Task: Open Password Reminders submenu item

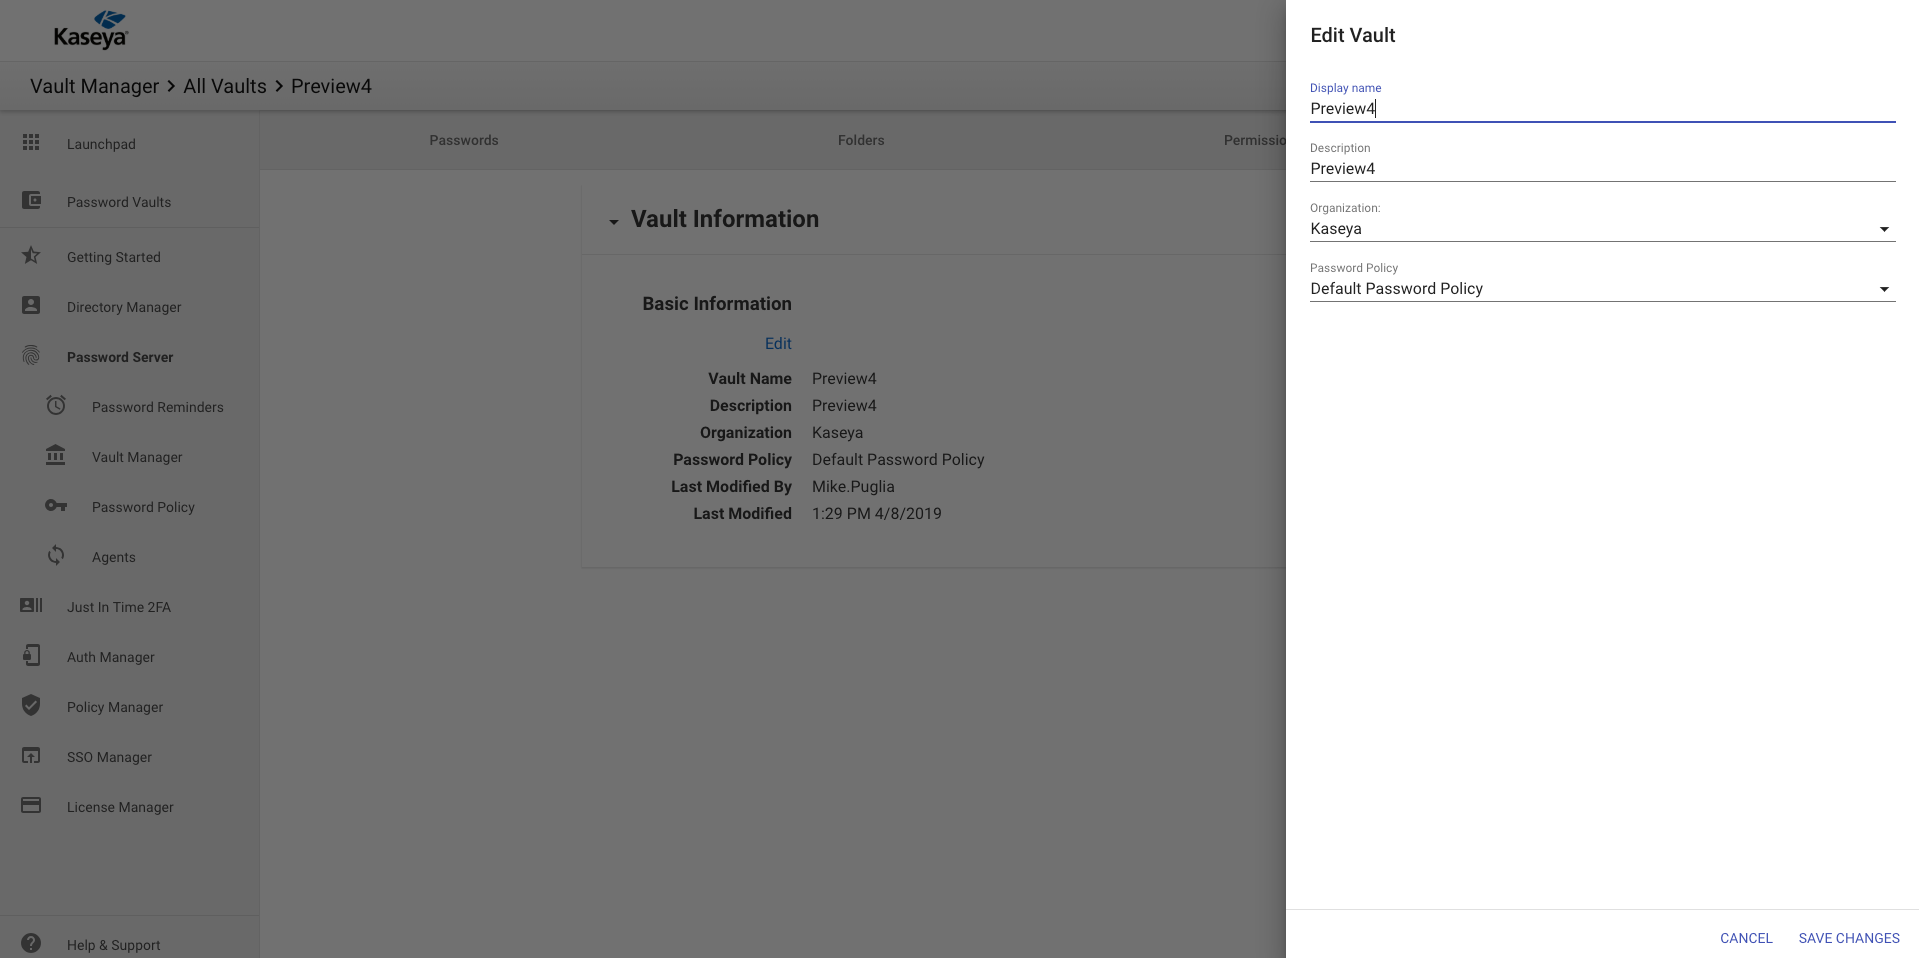Action: click(158, 407)
